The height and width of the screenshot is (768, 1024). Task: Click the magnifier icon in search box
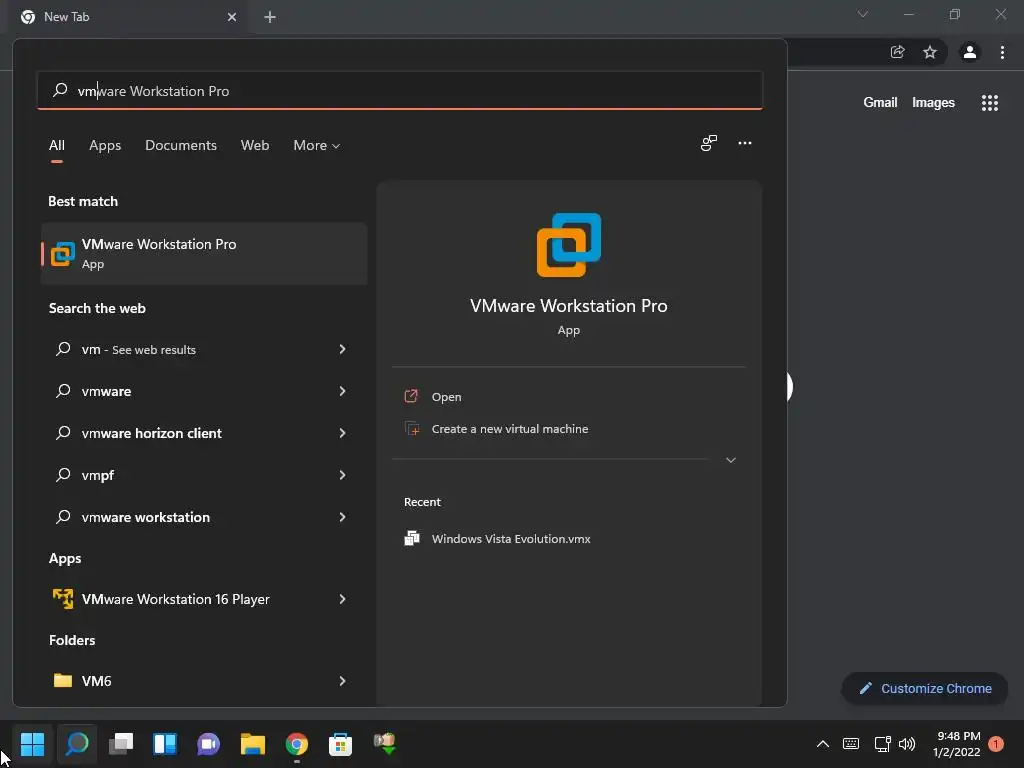[x=60, y=90]
